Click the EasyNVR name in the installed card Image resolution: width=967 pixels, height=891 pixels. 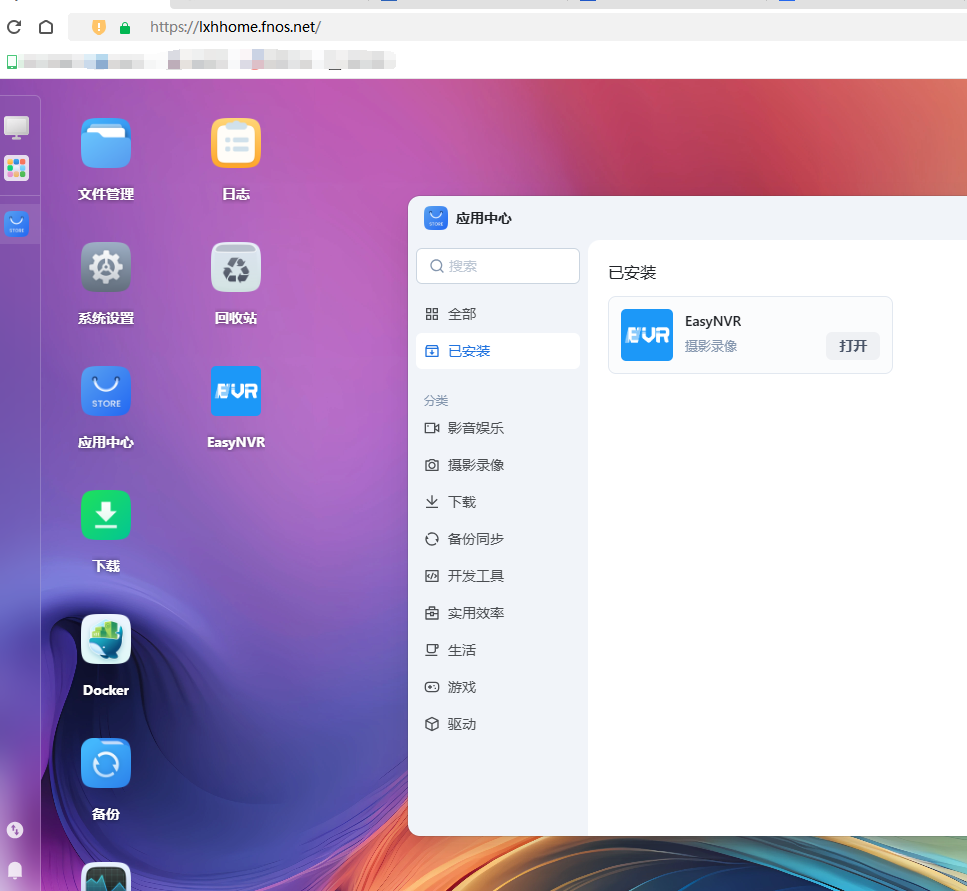tap(713, 321)
